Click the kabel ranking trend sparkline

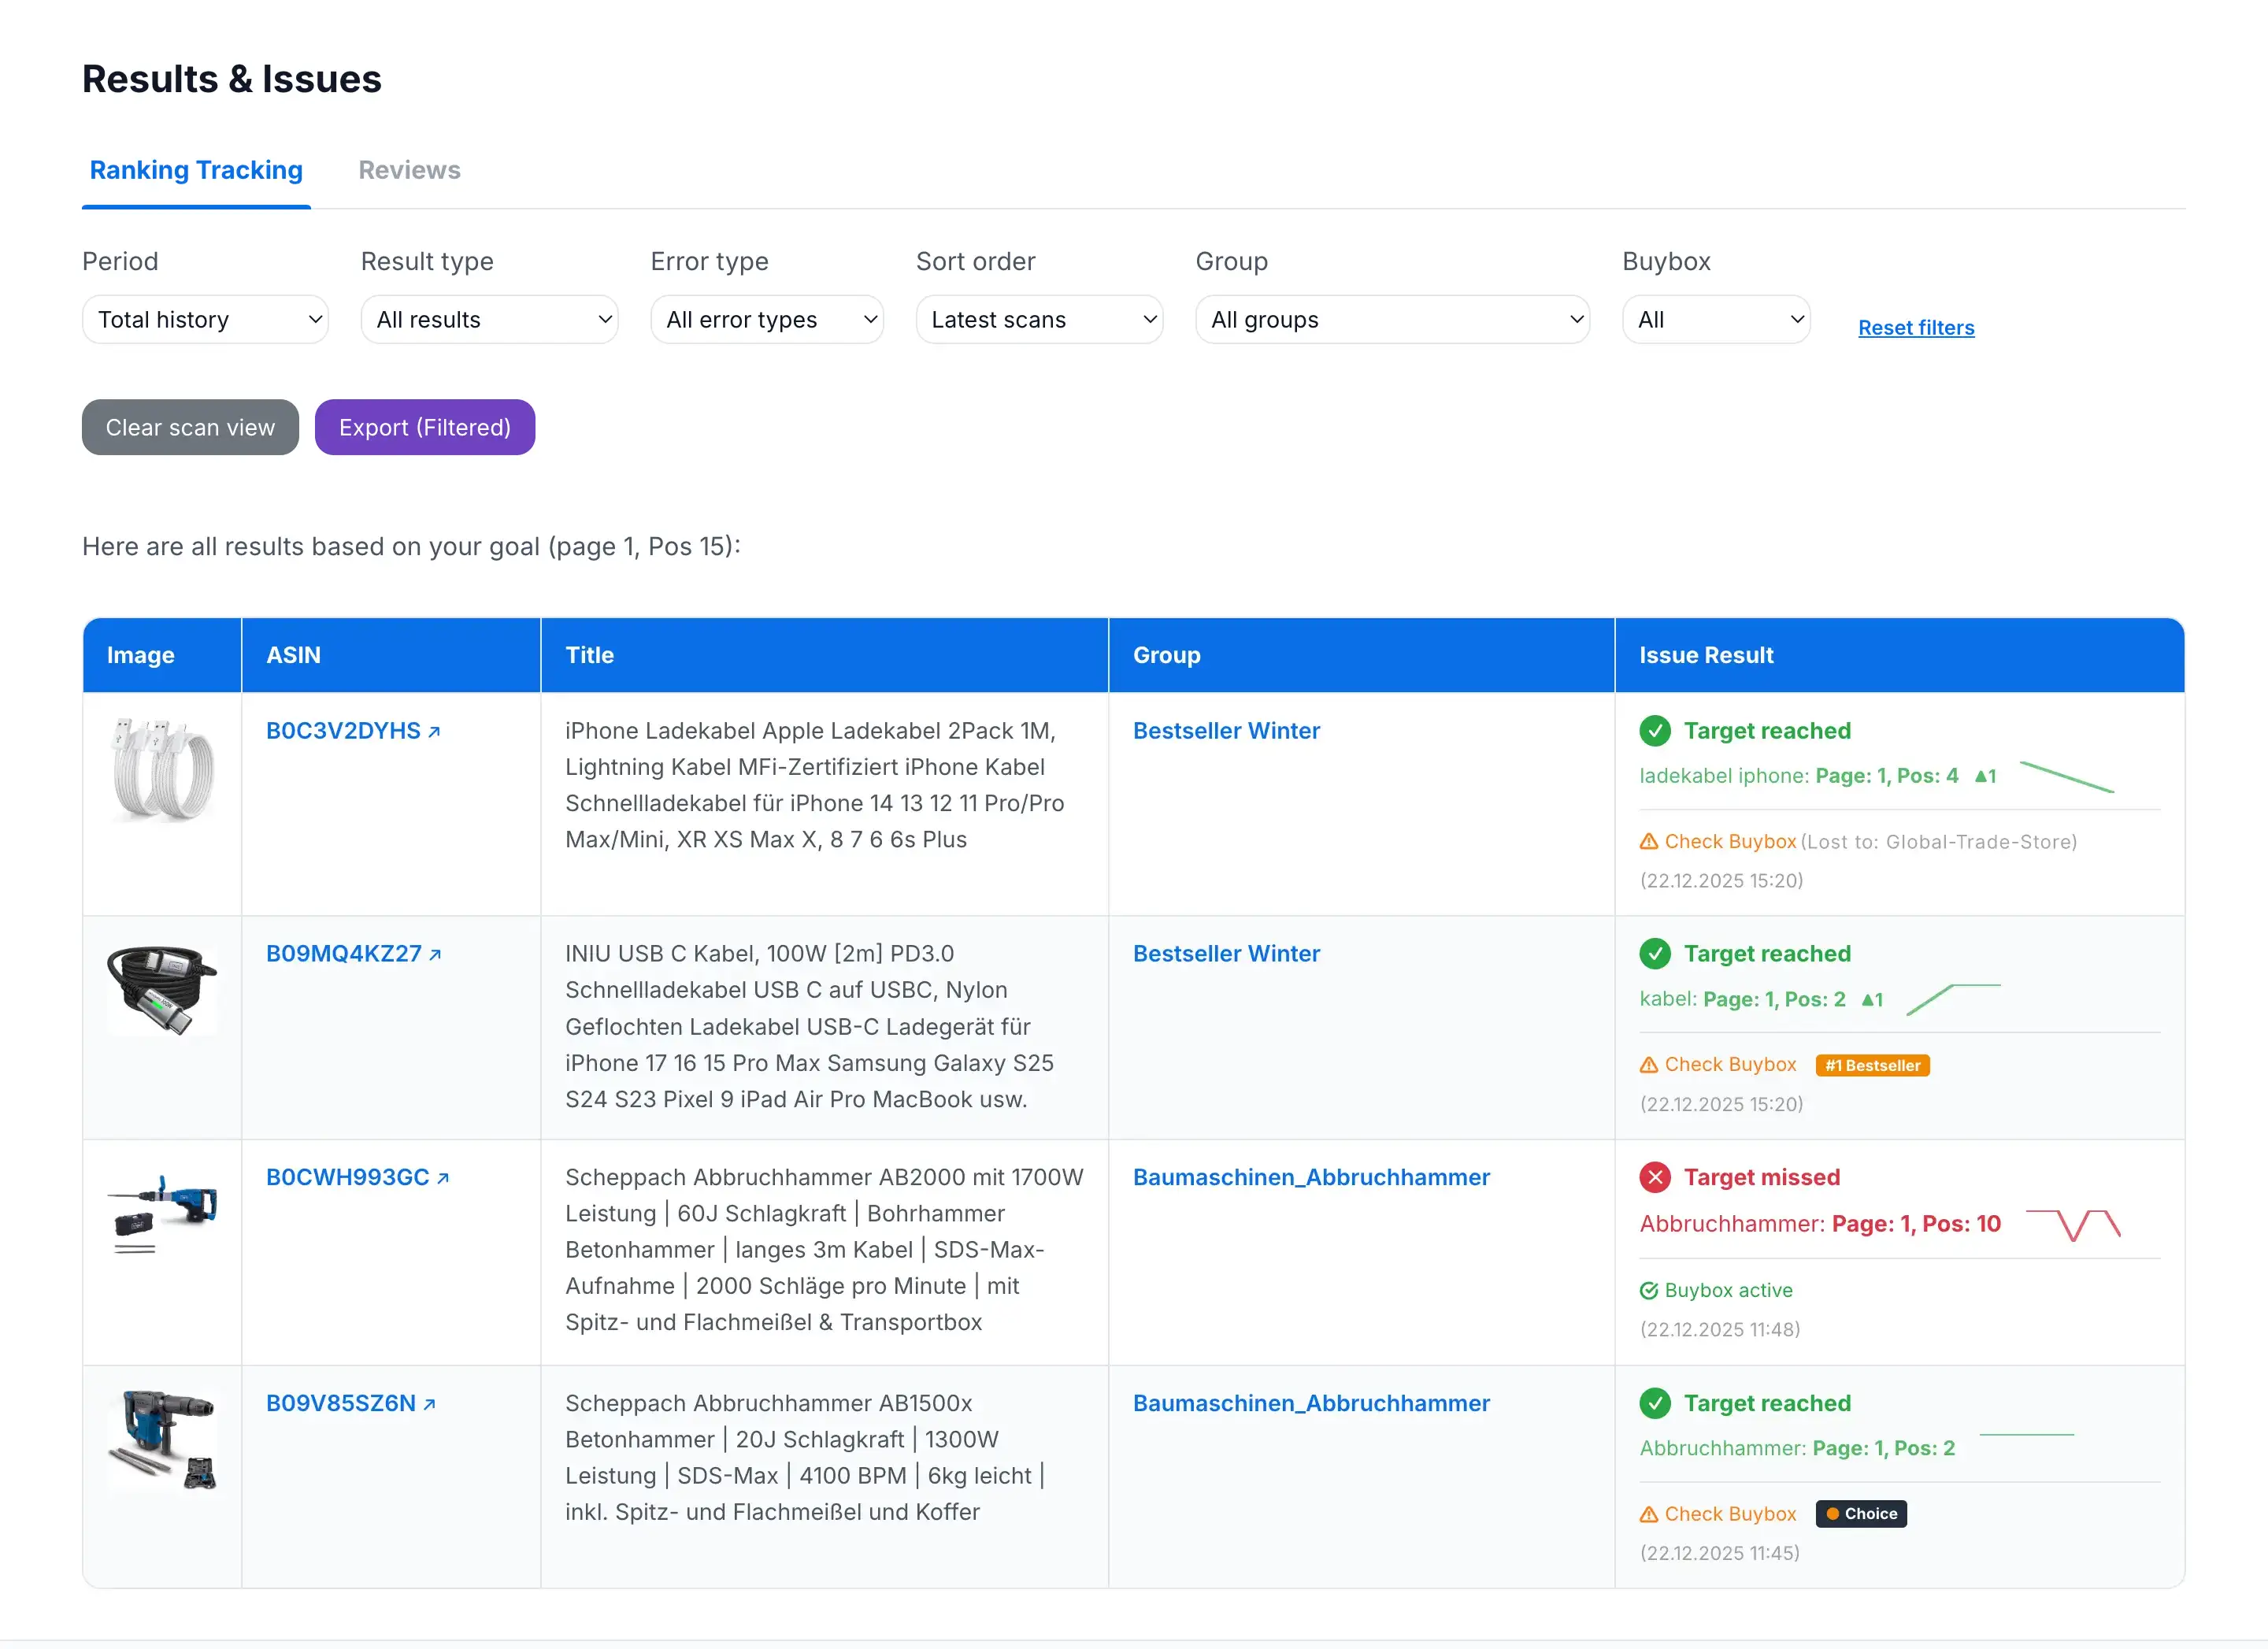tap(1954, 999)
